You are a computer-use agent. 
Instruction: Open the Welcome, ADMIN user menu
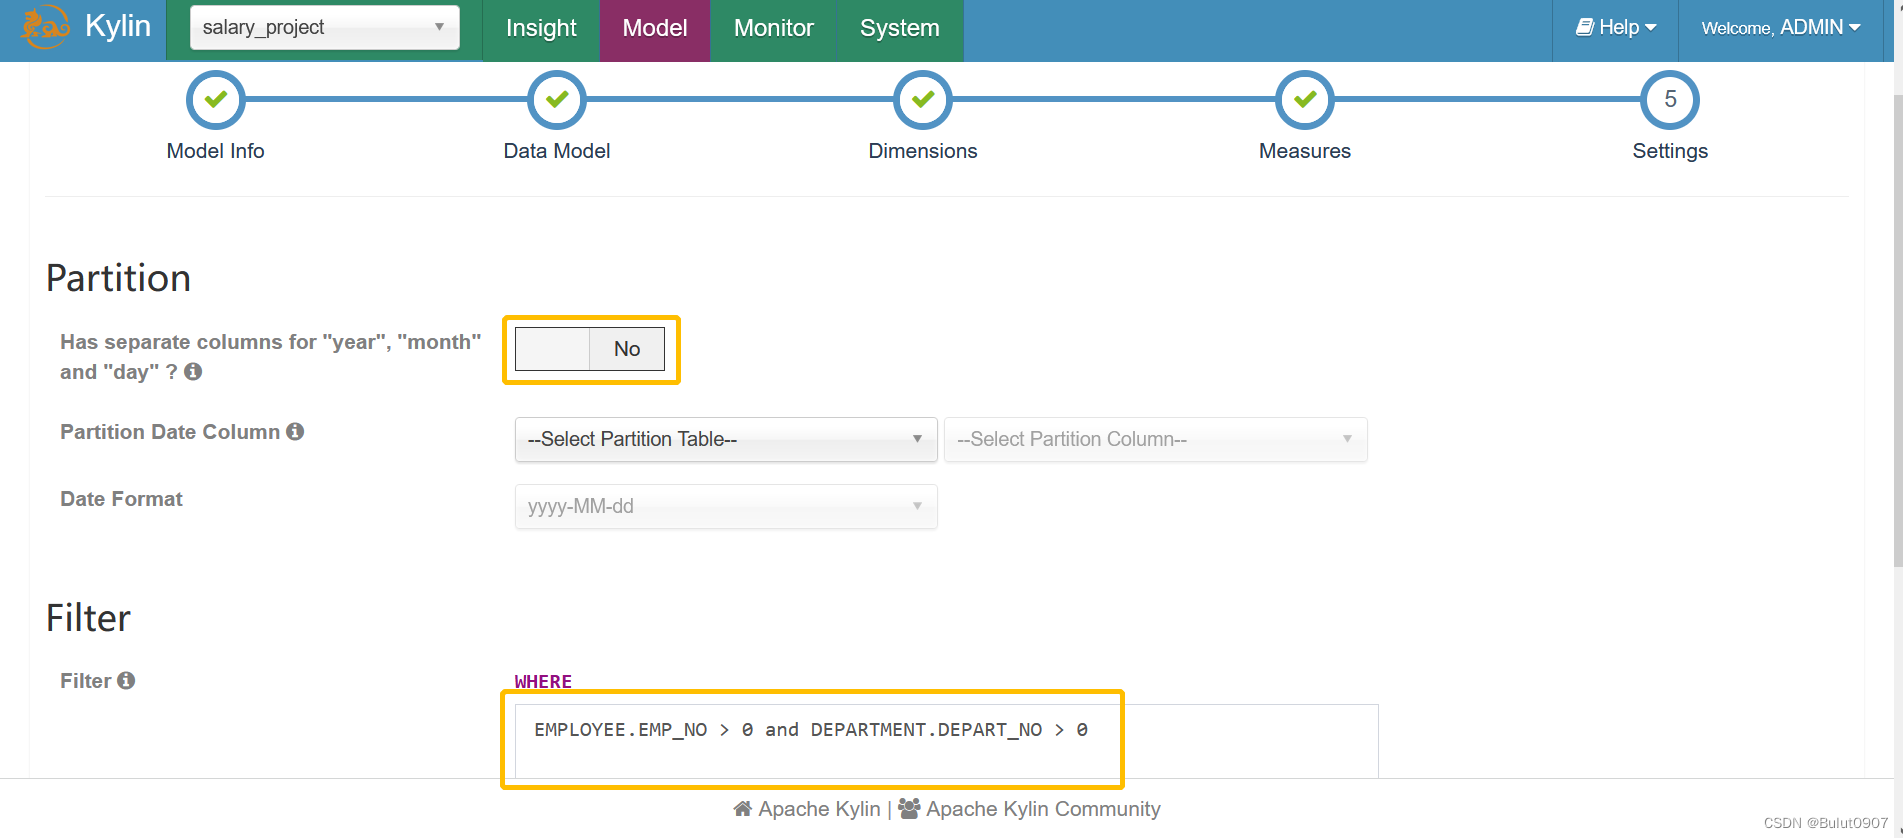(x=1781, y=28)
